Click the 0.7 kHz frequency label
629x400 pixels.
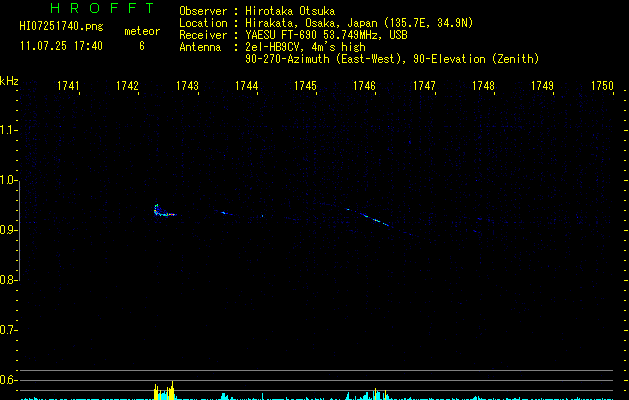tap(8, 330)
